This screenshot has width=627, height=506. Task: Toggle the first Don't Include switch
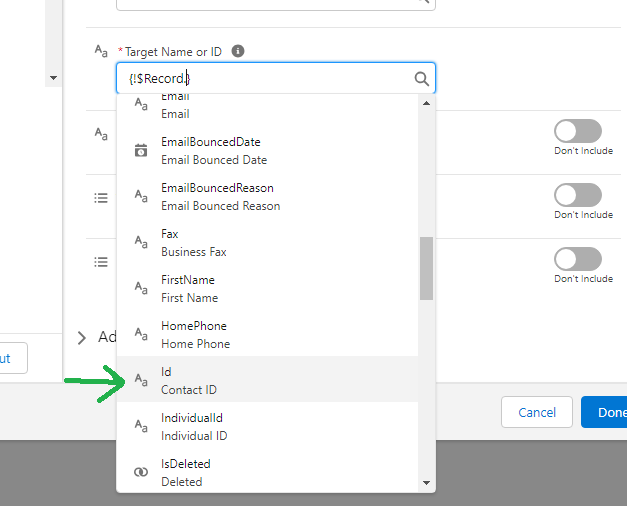click(578, 131)
